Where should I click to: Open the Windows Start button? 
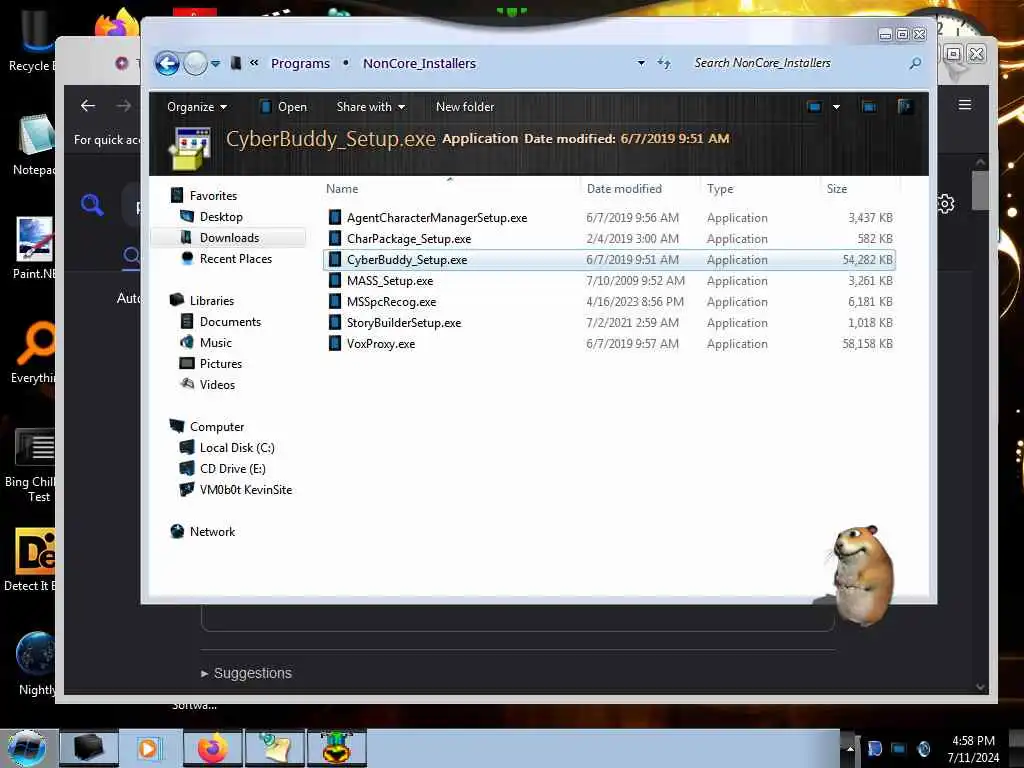coord(27,748)
